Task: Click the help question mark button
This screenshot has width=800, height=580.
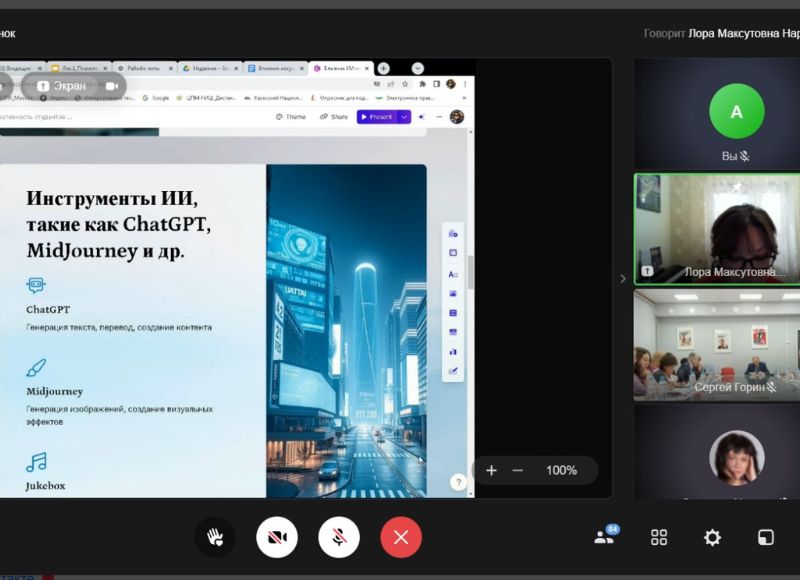Action: point(458,482)
